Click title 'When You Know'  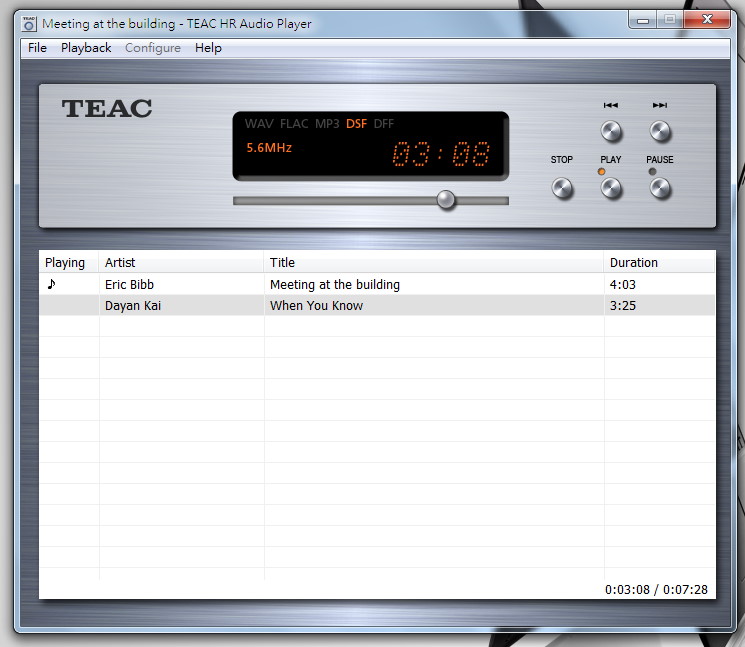tap(316, 305)
